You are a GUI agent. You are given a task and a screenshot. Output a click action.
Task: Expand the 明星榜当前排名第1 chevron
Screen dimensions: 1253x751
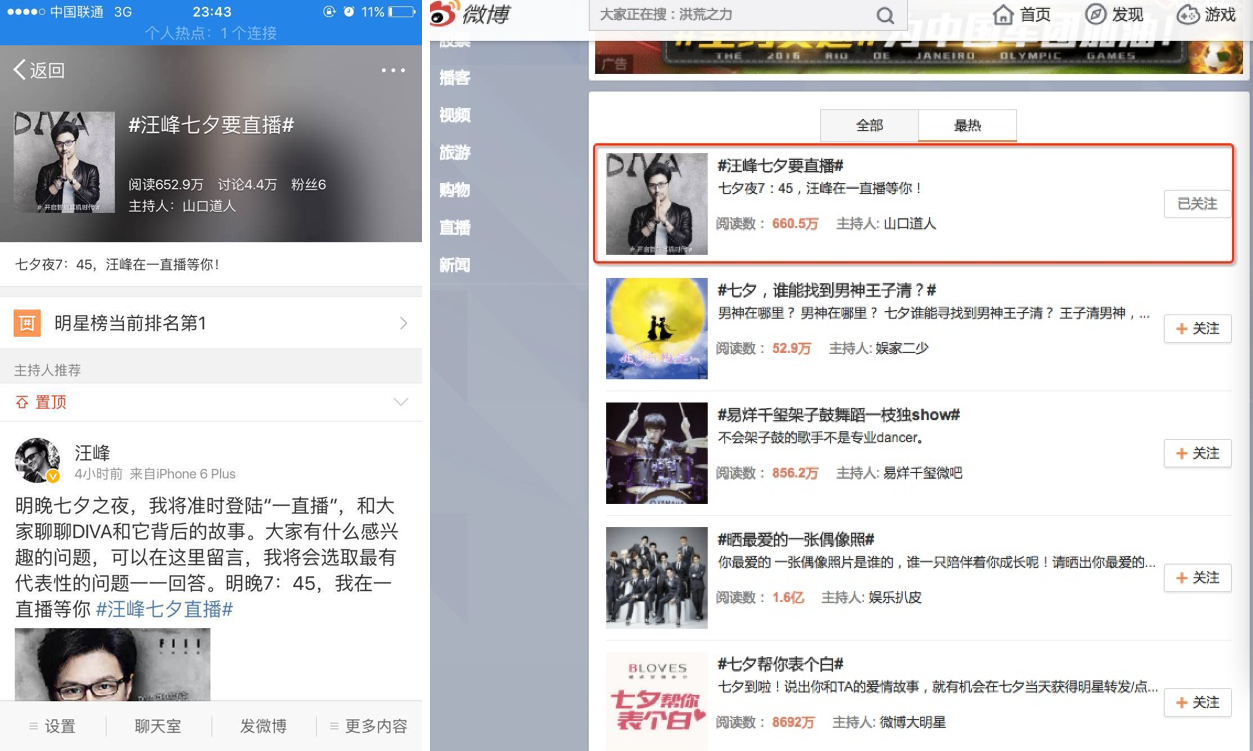coord(403,323)
